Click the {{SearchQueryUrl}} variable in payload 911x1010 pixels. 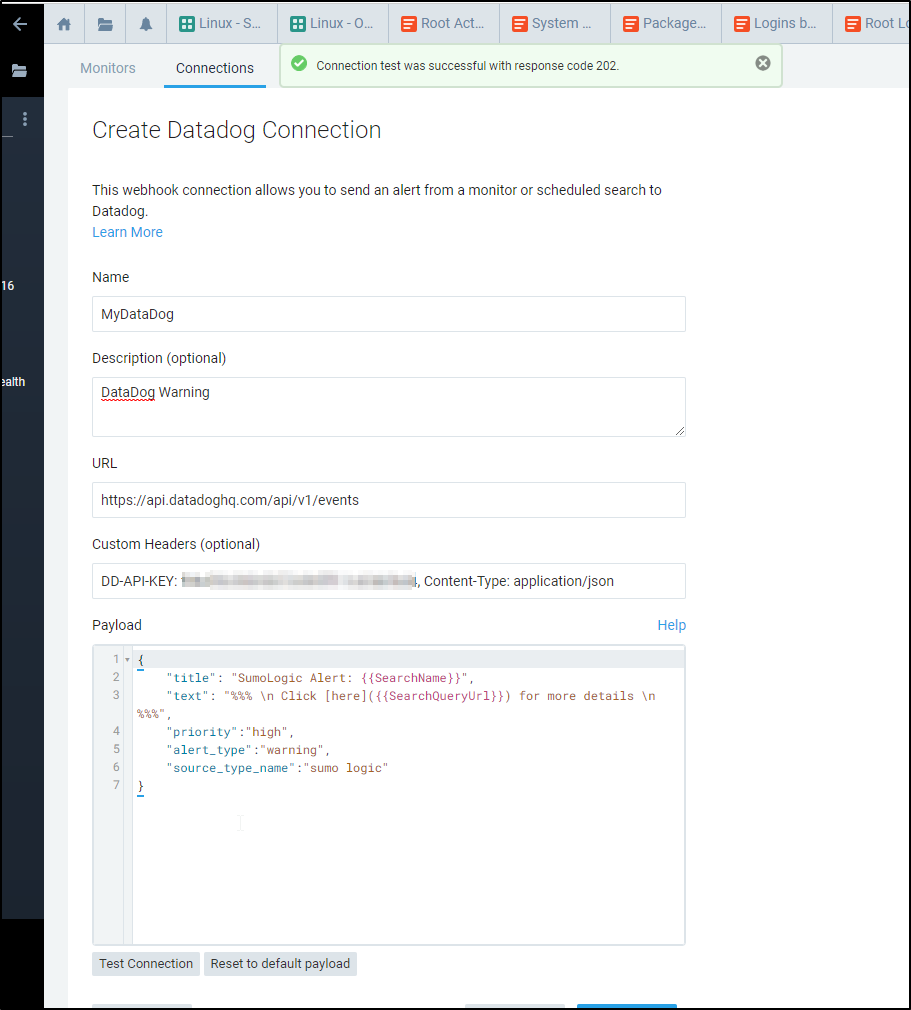439,696
